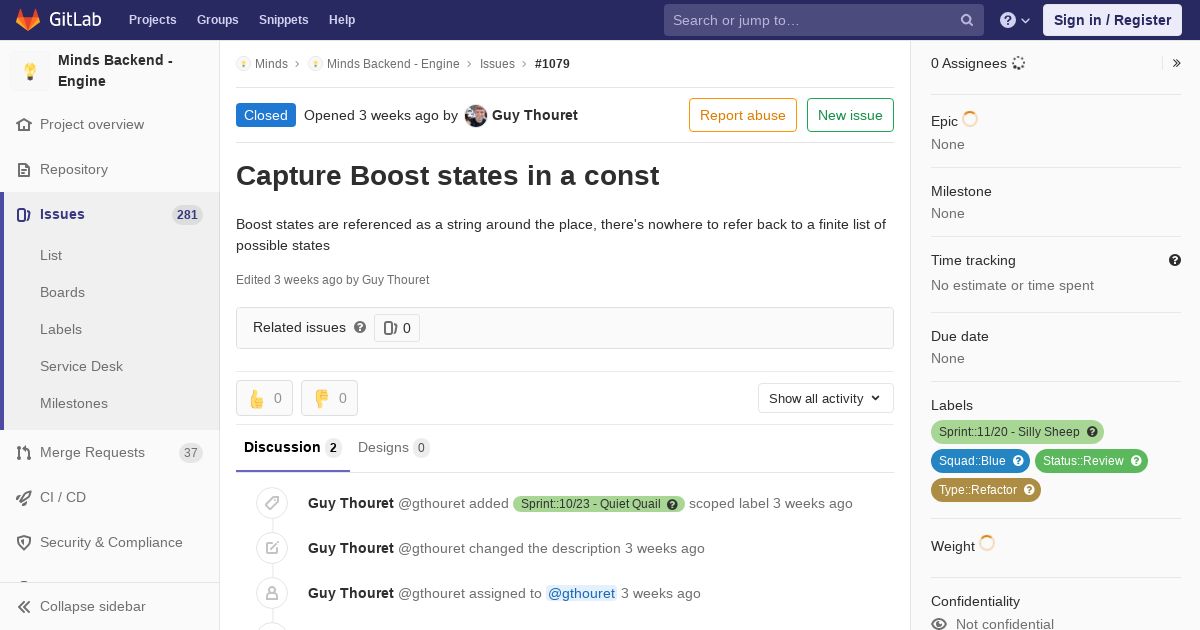Click the Security & Compliance shield icon
Image resolution: width=1200 pixels, height=630 pixels.
(x=24, y=543)
